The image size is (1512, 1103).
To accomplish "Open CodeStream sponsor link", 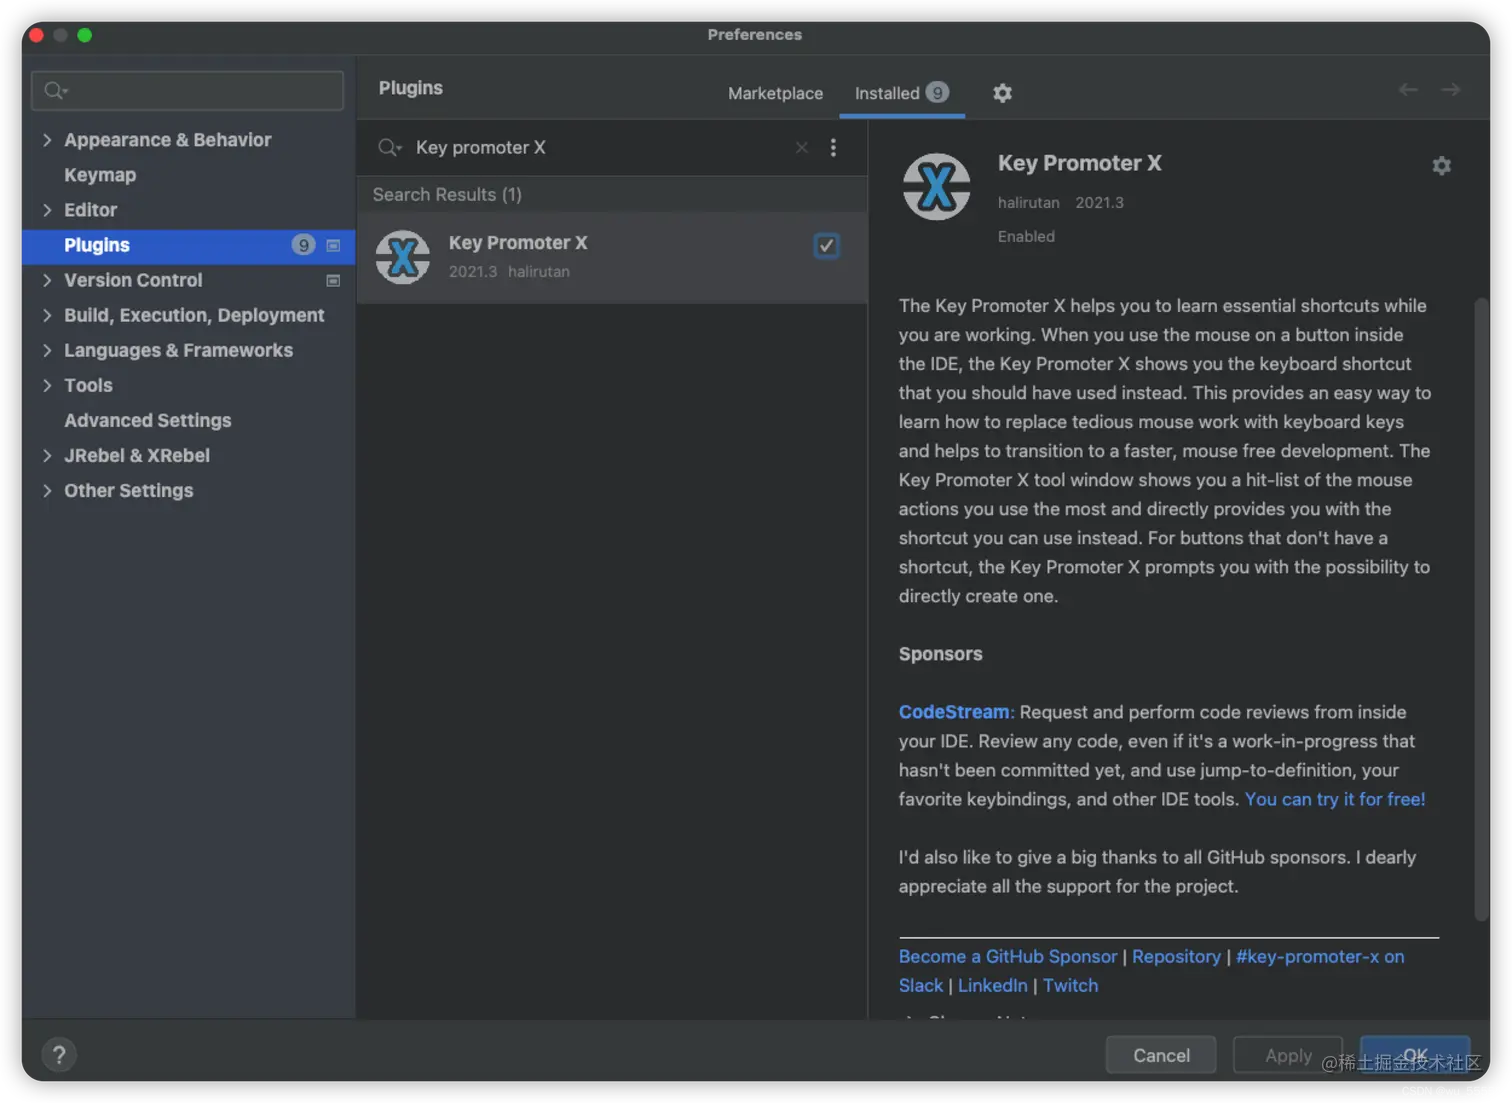I will point(954,712).
